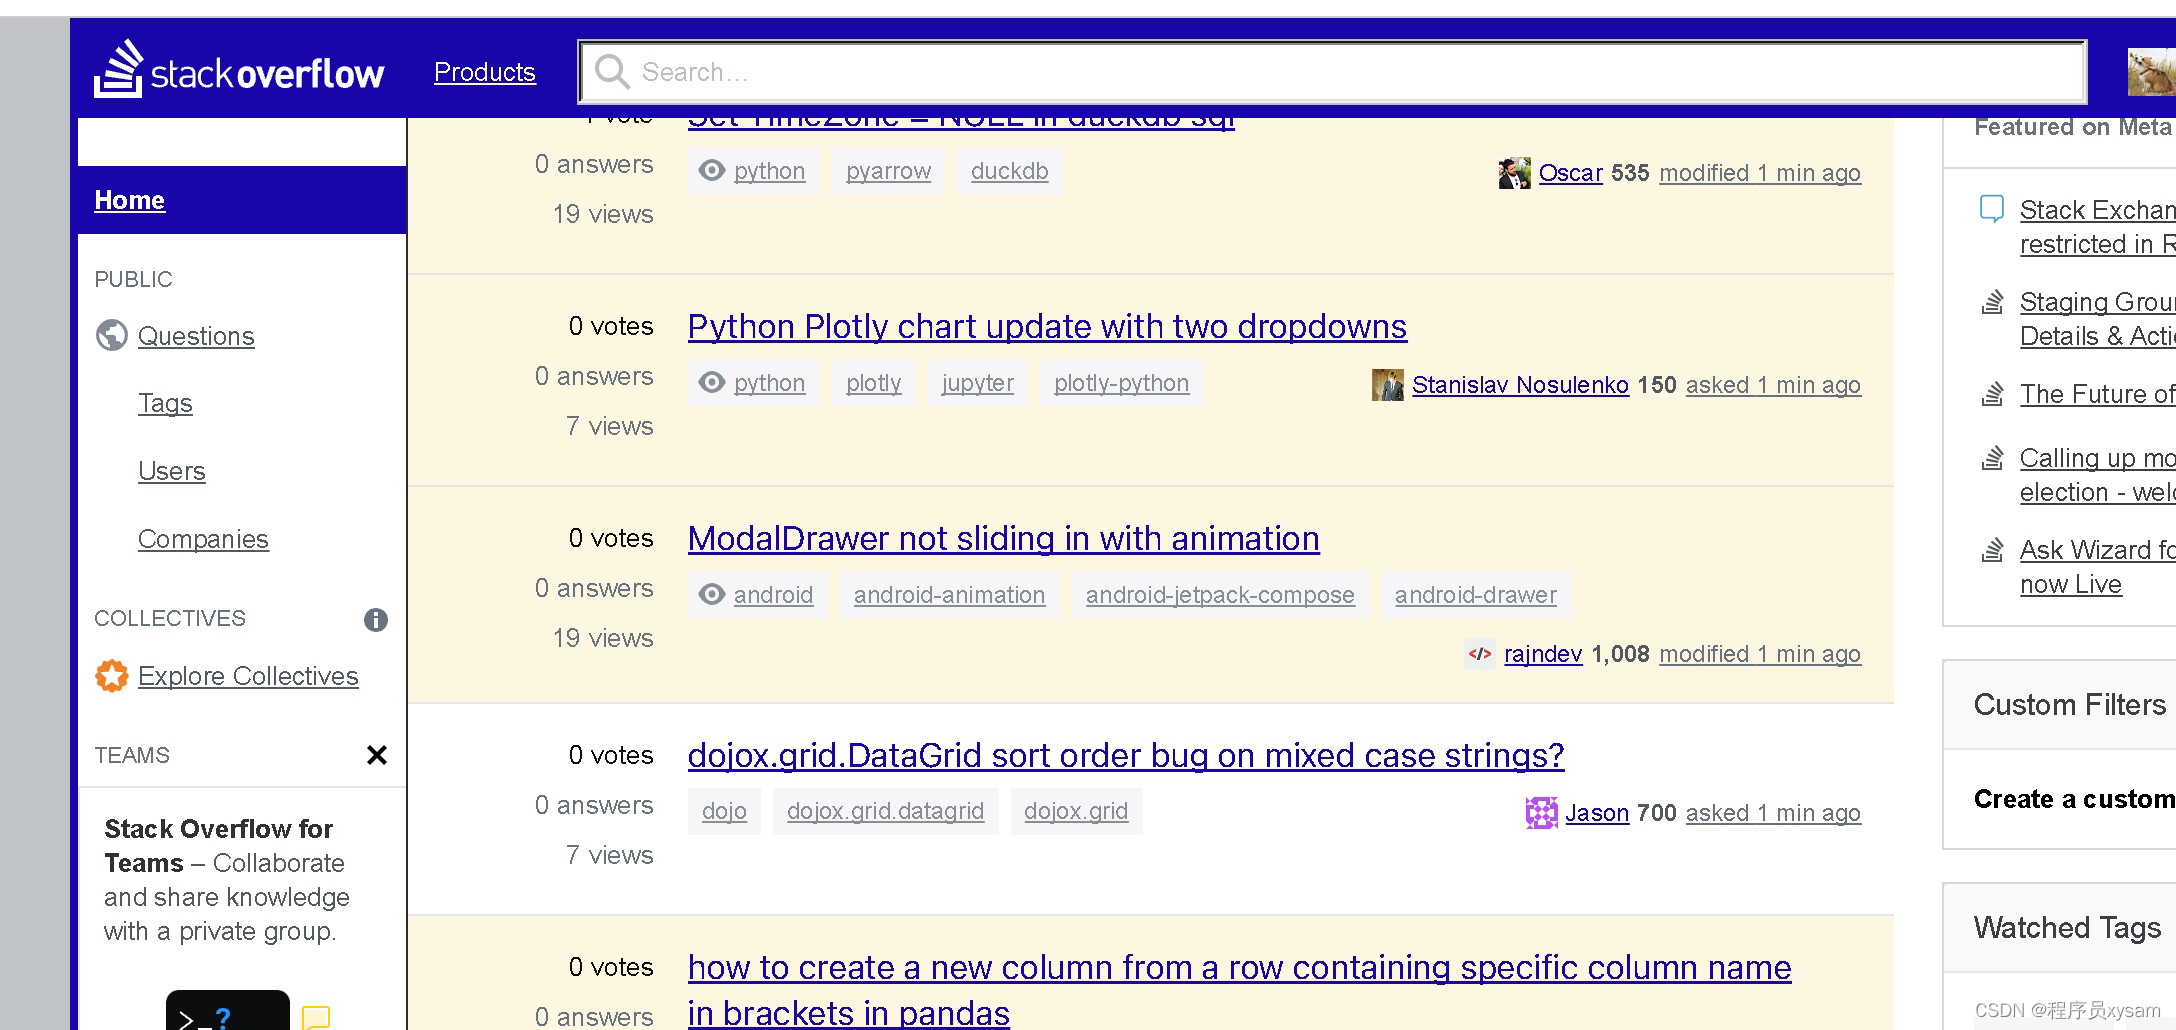
Task: Select the plotly-python tag
Action: click(1120, 382)
